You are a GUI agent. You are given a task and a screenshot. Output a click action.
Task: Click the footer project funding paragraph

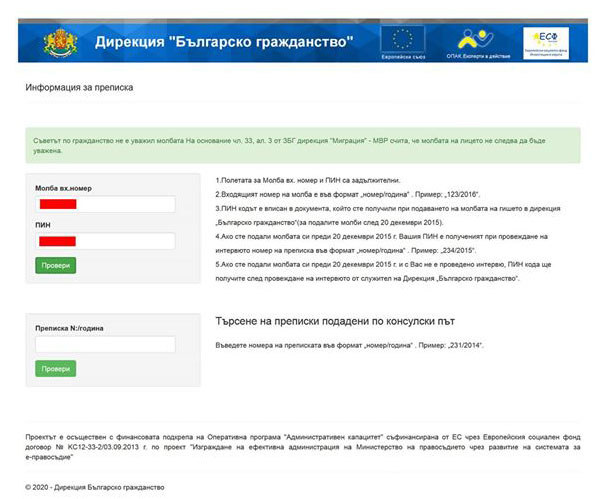point(301,446)
